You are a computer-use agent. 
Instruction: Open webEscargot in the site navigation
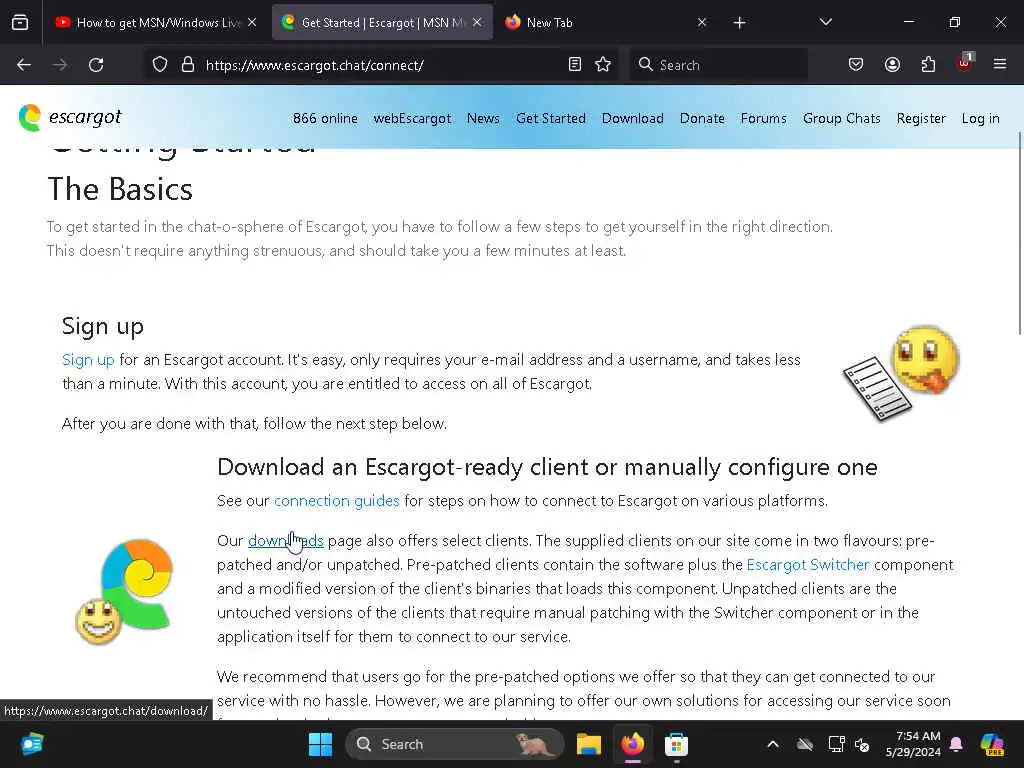pos(412,118)
